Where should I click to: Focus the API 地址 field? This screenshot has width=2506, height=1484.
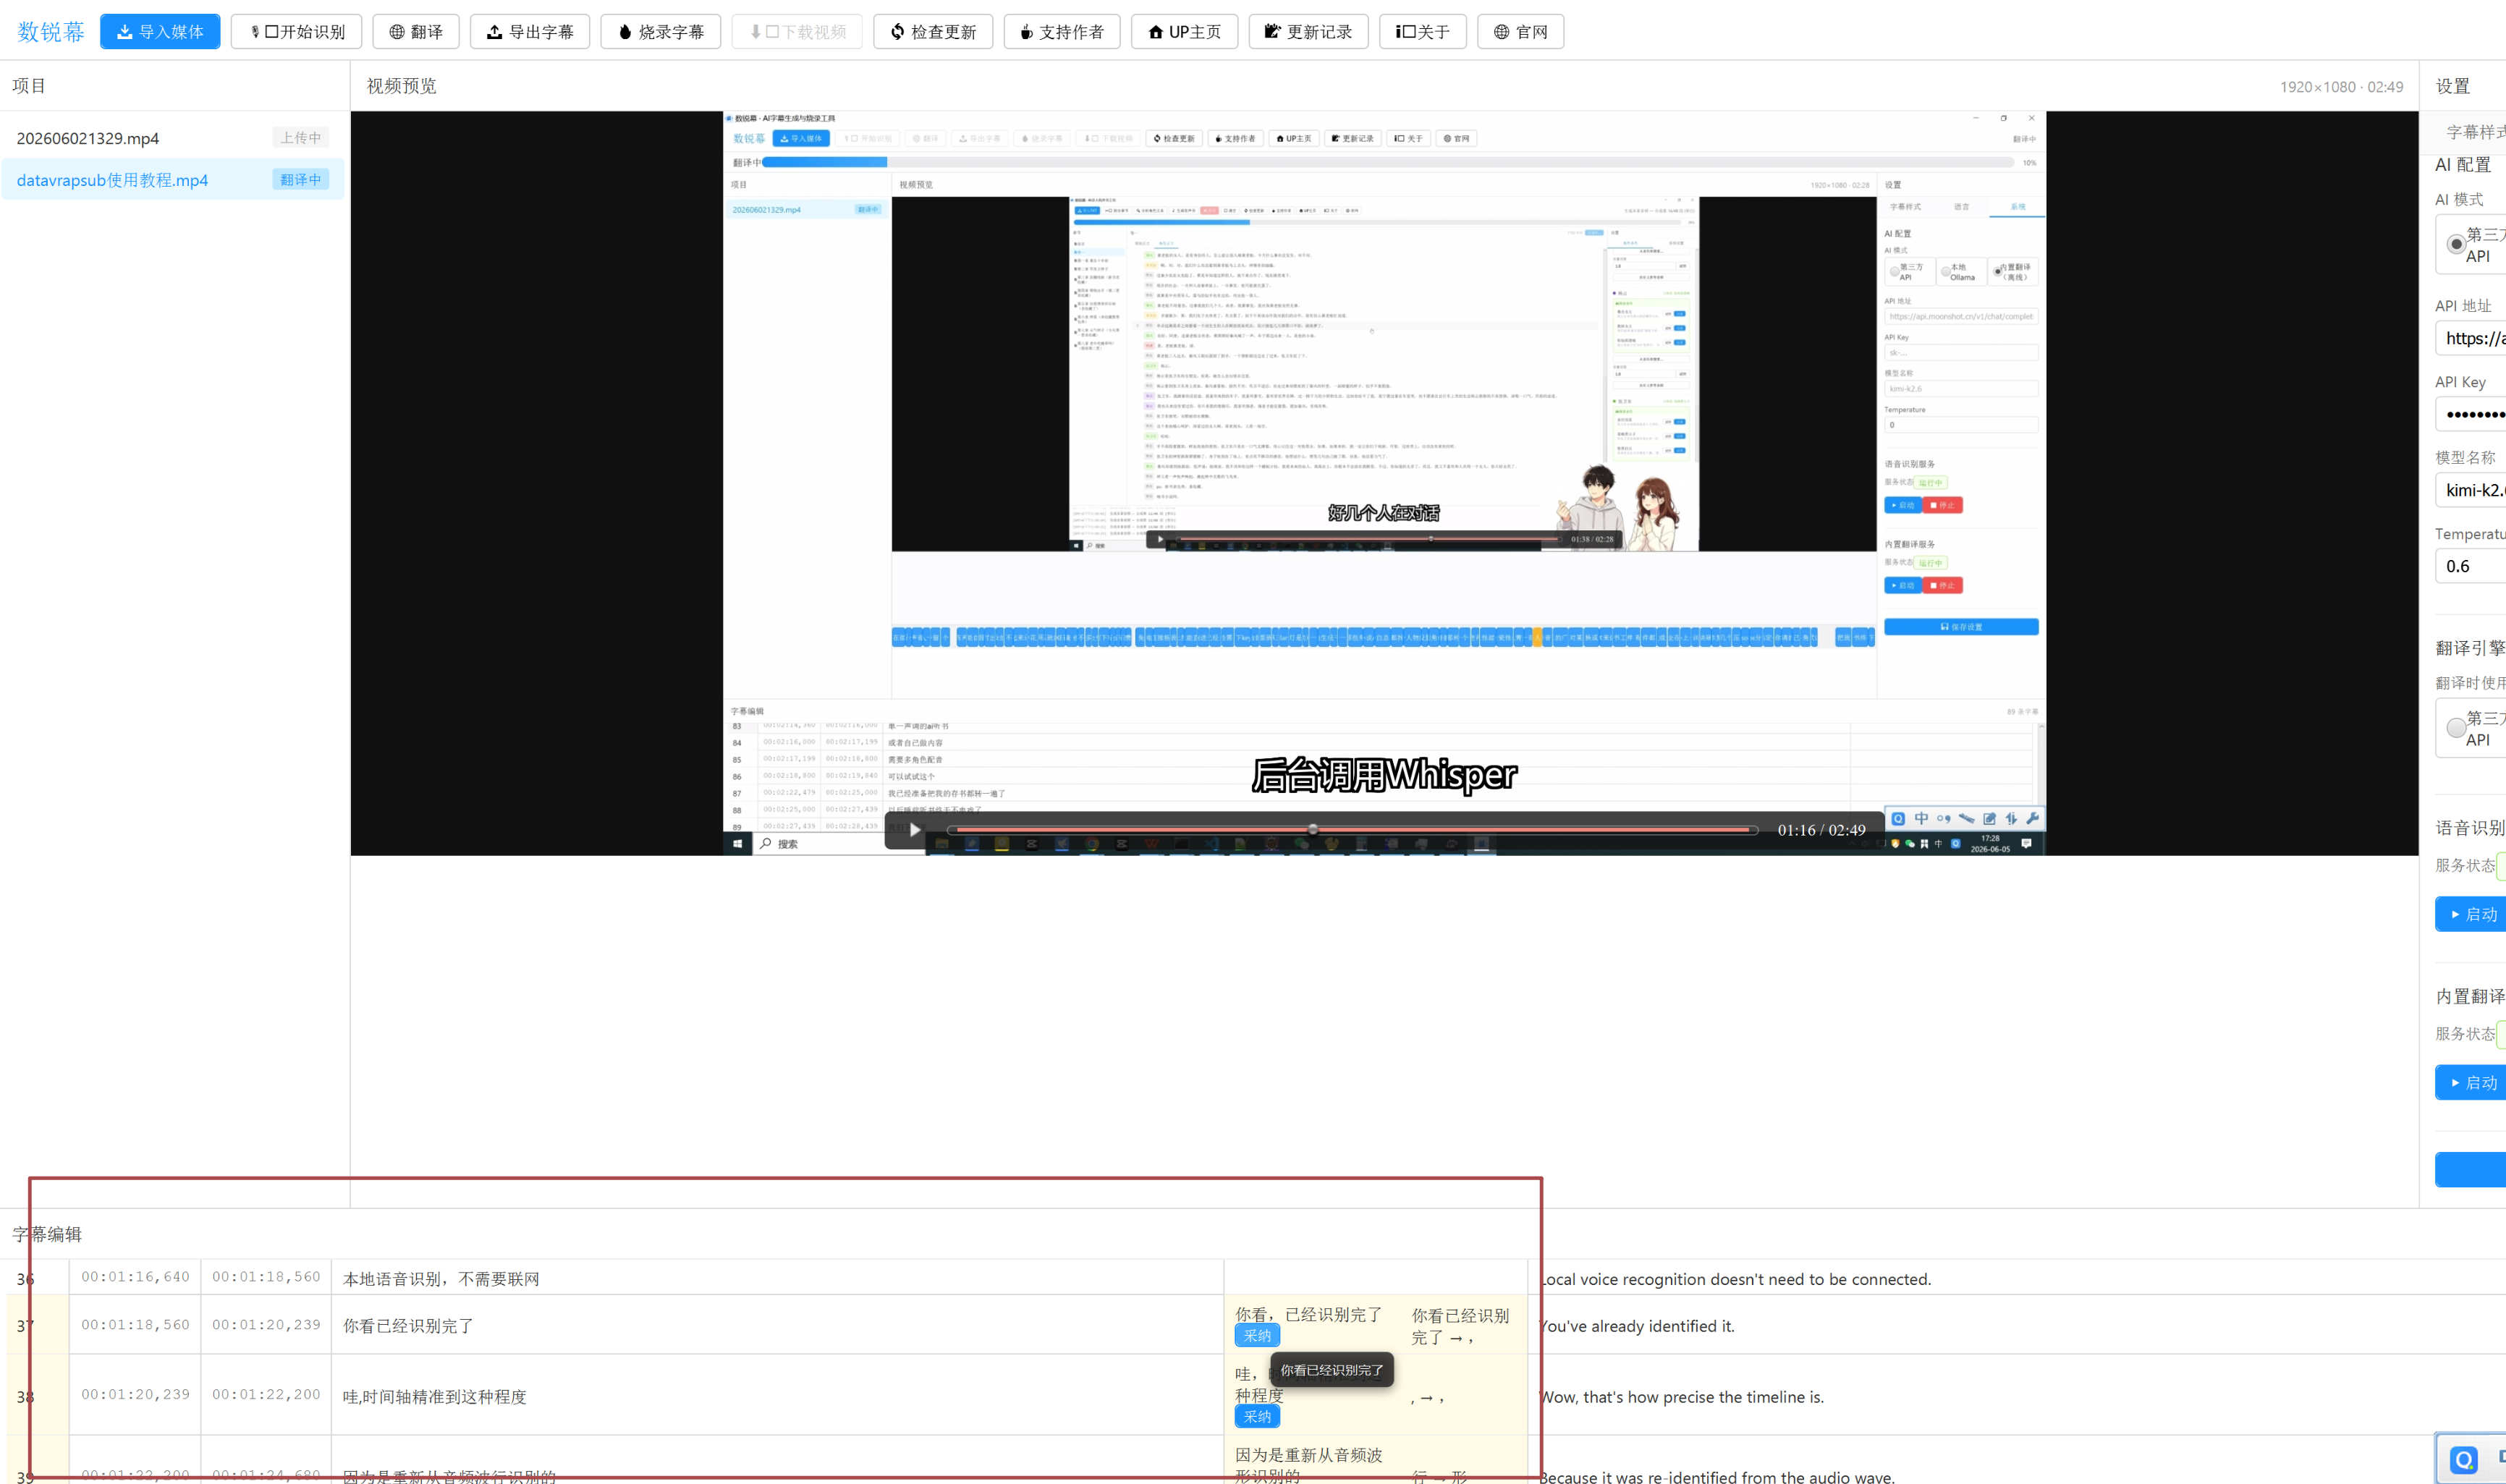(x=2471, y=338)
